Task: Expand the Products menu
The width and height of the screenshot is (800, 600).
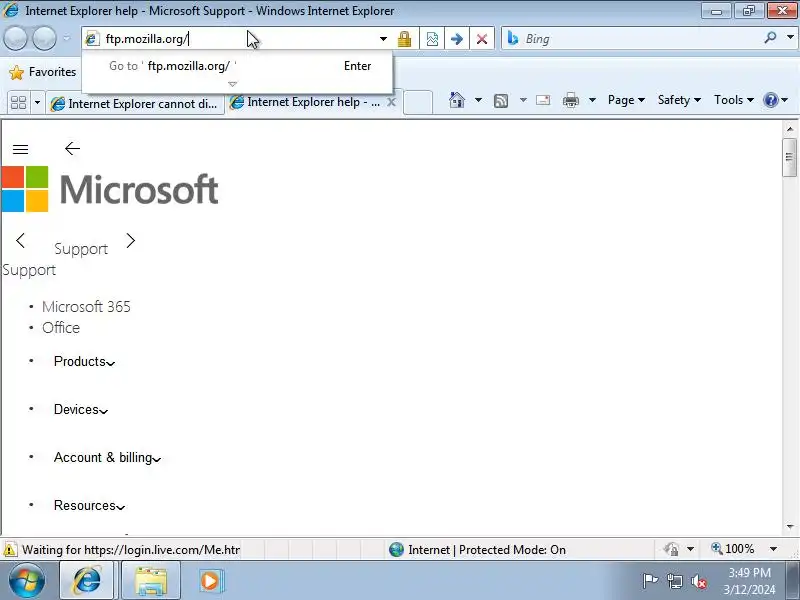Action: click(x=84, y=362)
